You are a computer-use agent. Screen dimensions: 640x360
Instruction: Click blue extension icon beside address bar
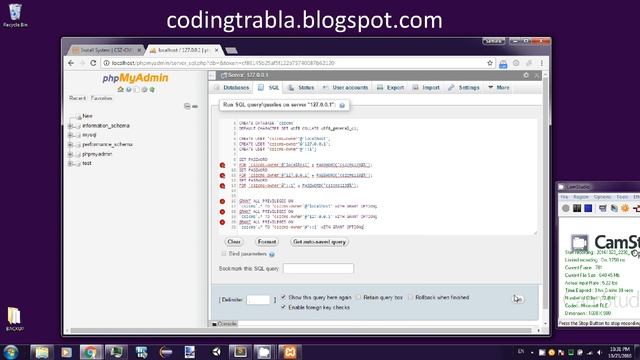pyautogui.click(x=503, y=64)
